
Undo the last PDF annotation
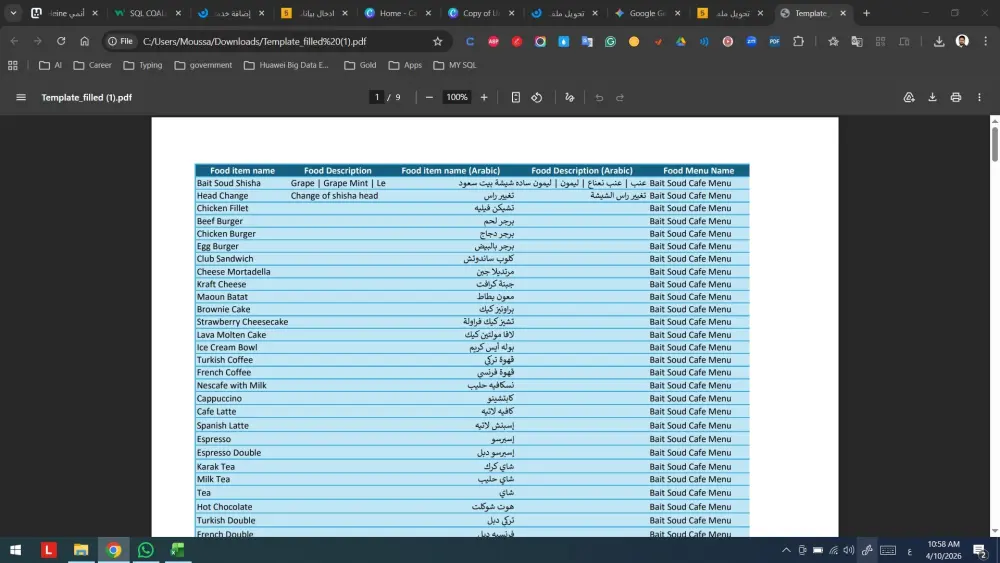599,98
